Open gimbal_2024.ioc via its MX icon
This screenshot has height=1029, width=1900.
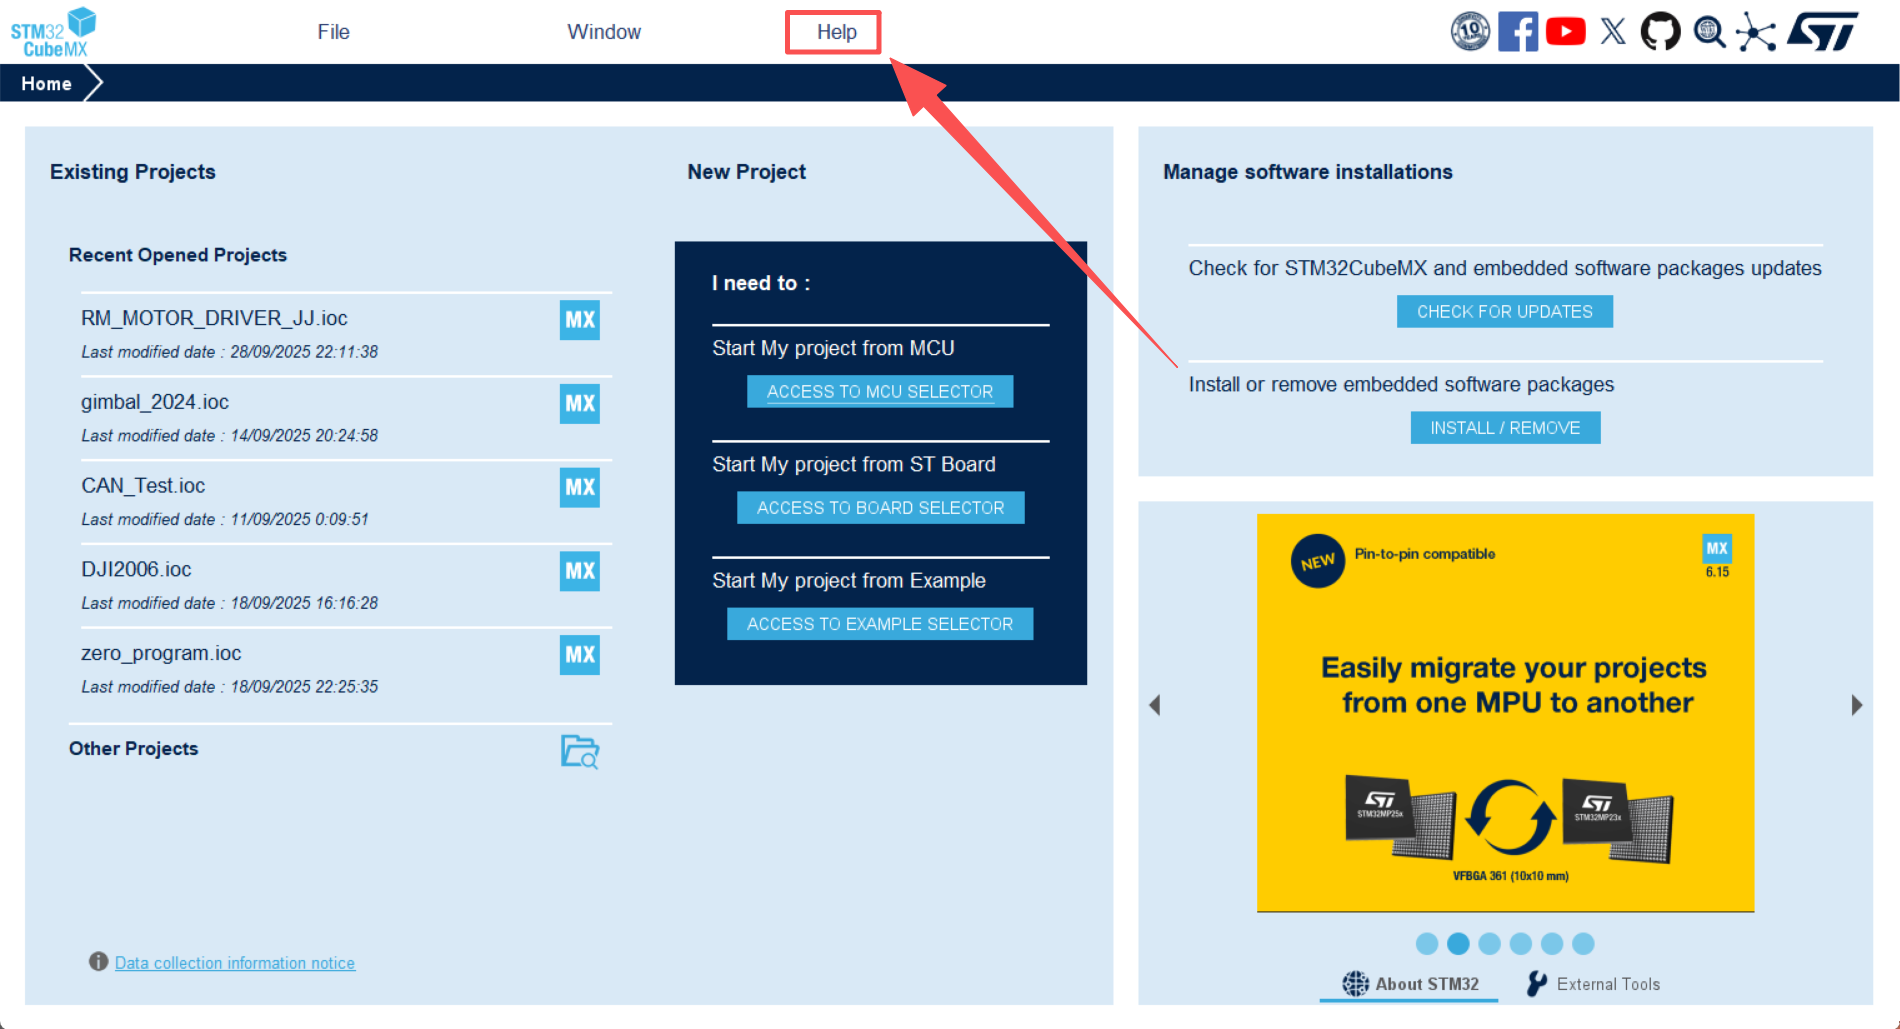(x=580, y=404)
